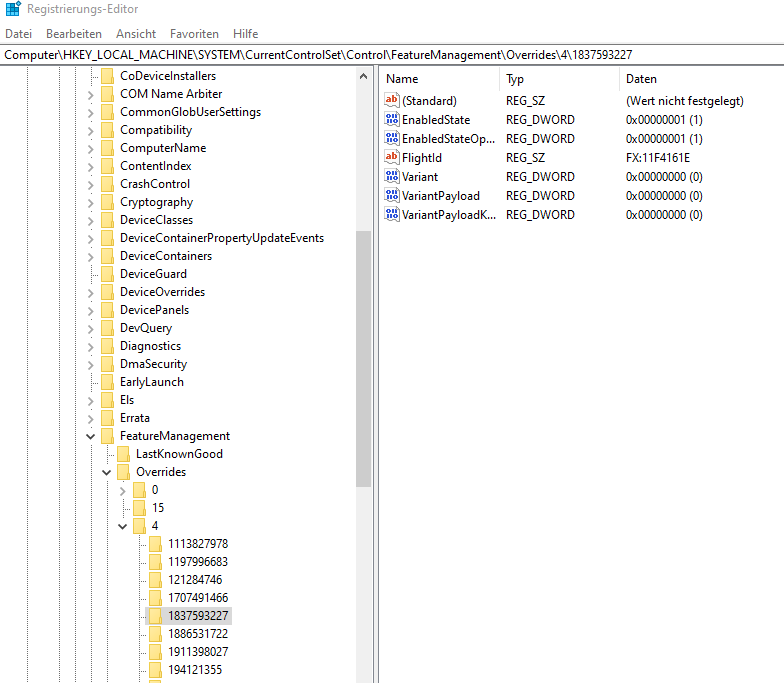The height and width of the screenshot is (683, 784).
Task: Click the tree scrollbar up arrow
Action: [x=364, y=76]
